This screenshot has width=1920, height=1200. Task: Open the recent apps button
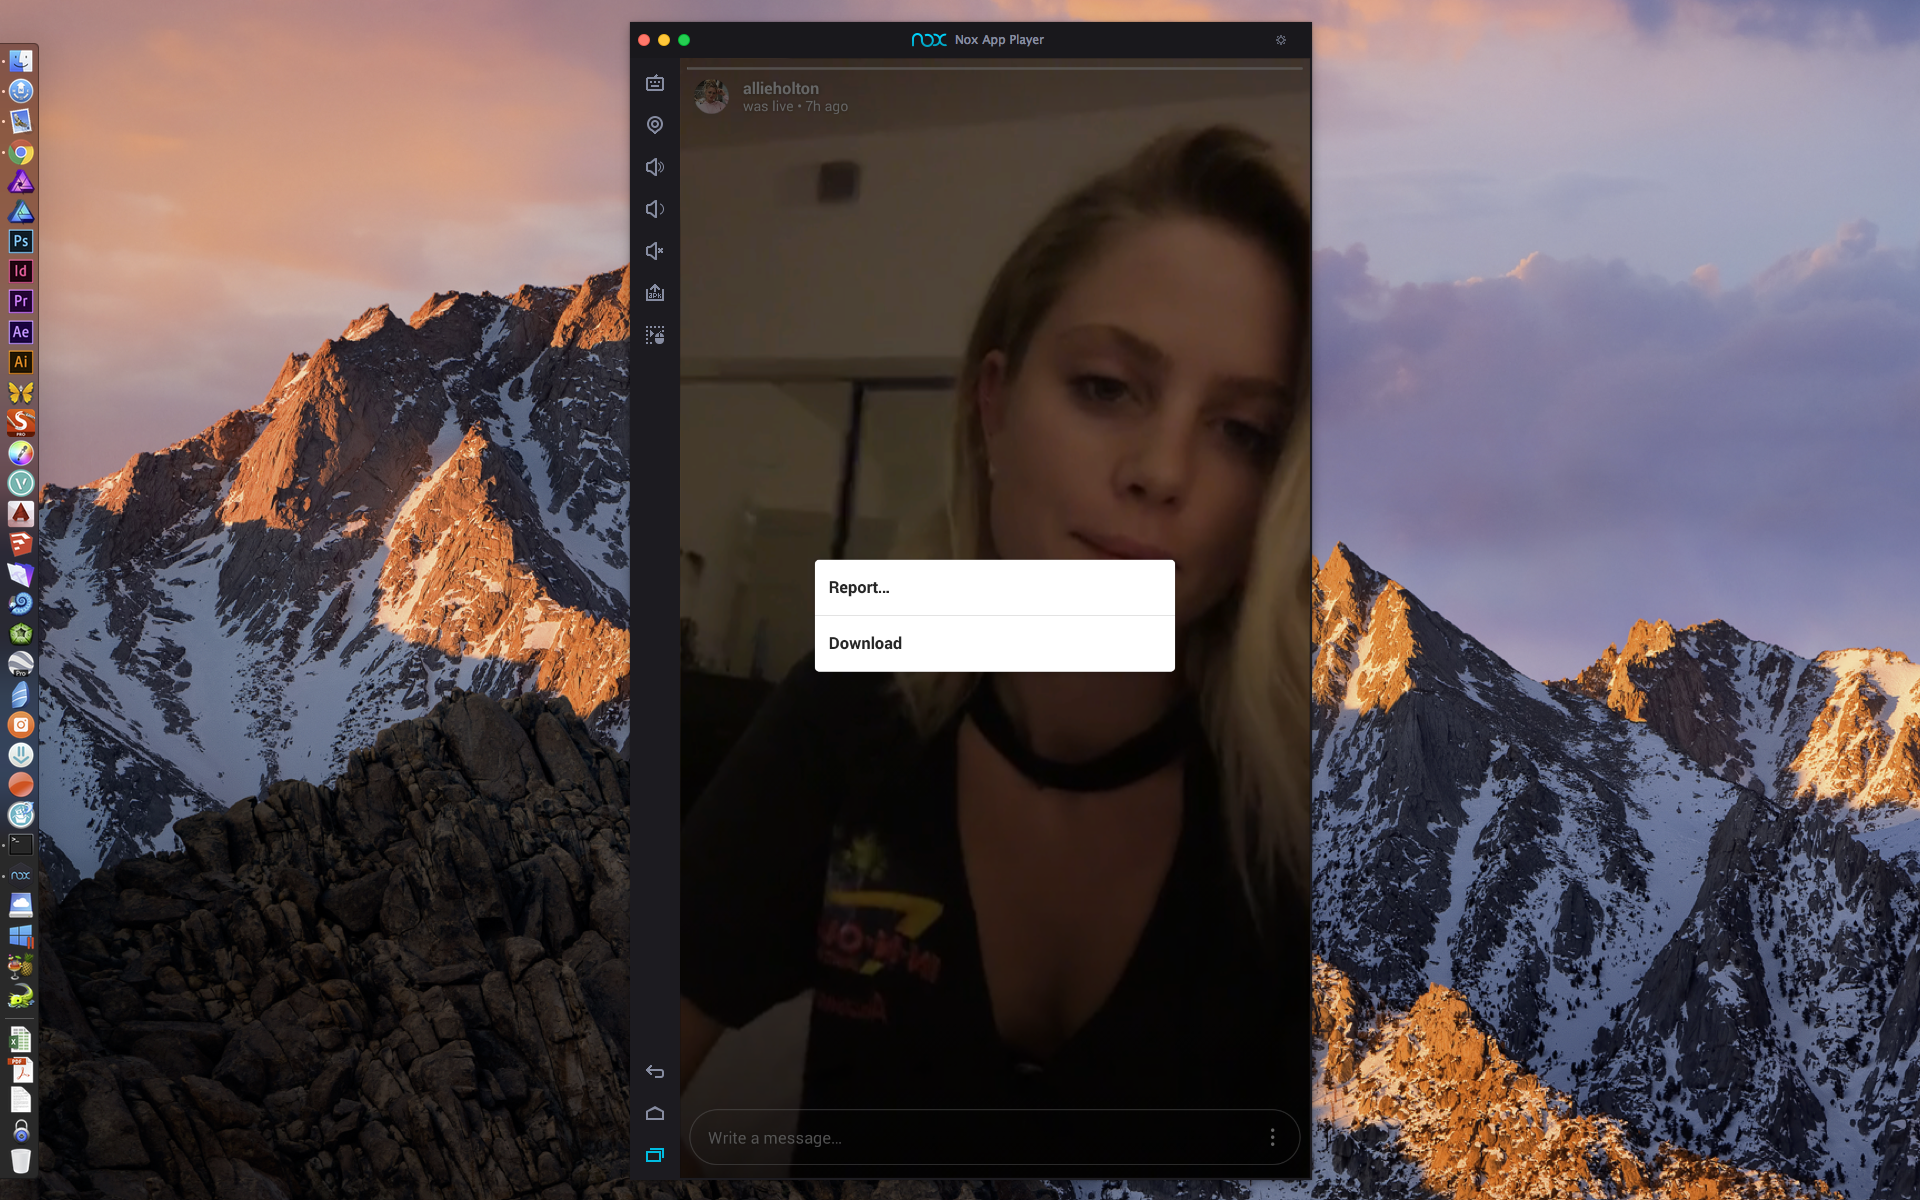click(x=655, y=1155)
